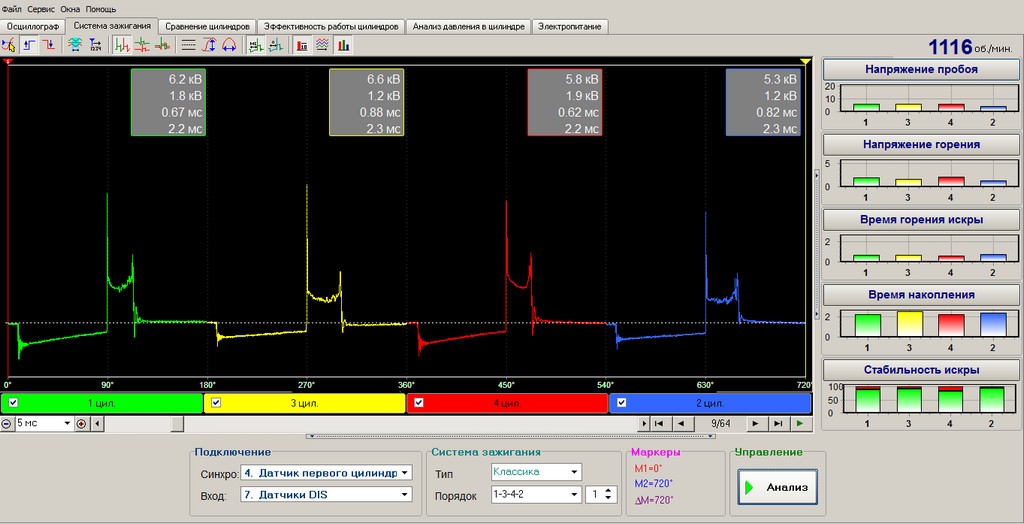Switch to the Сравнение цилиндров tab
The height and width of the screenshot is (524, 1024).
tap(207, 27)
